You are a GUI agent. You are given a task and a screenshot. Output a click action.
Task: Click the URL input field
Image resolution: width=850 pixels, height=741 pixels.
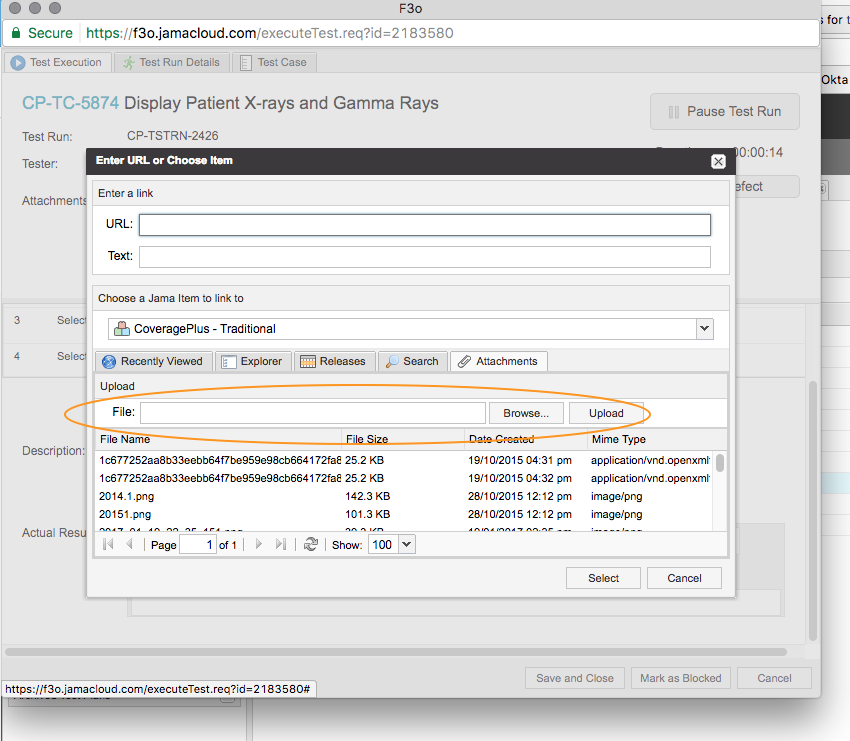pyautogui.click(x=424, y=225)
